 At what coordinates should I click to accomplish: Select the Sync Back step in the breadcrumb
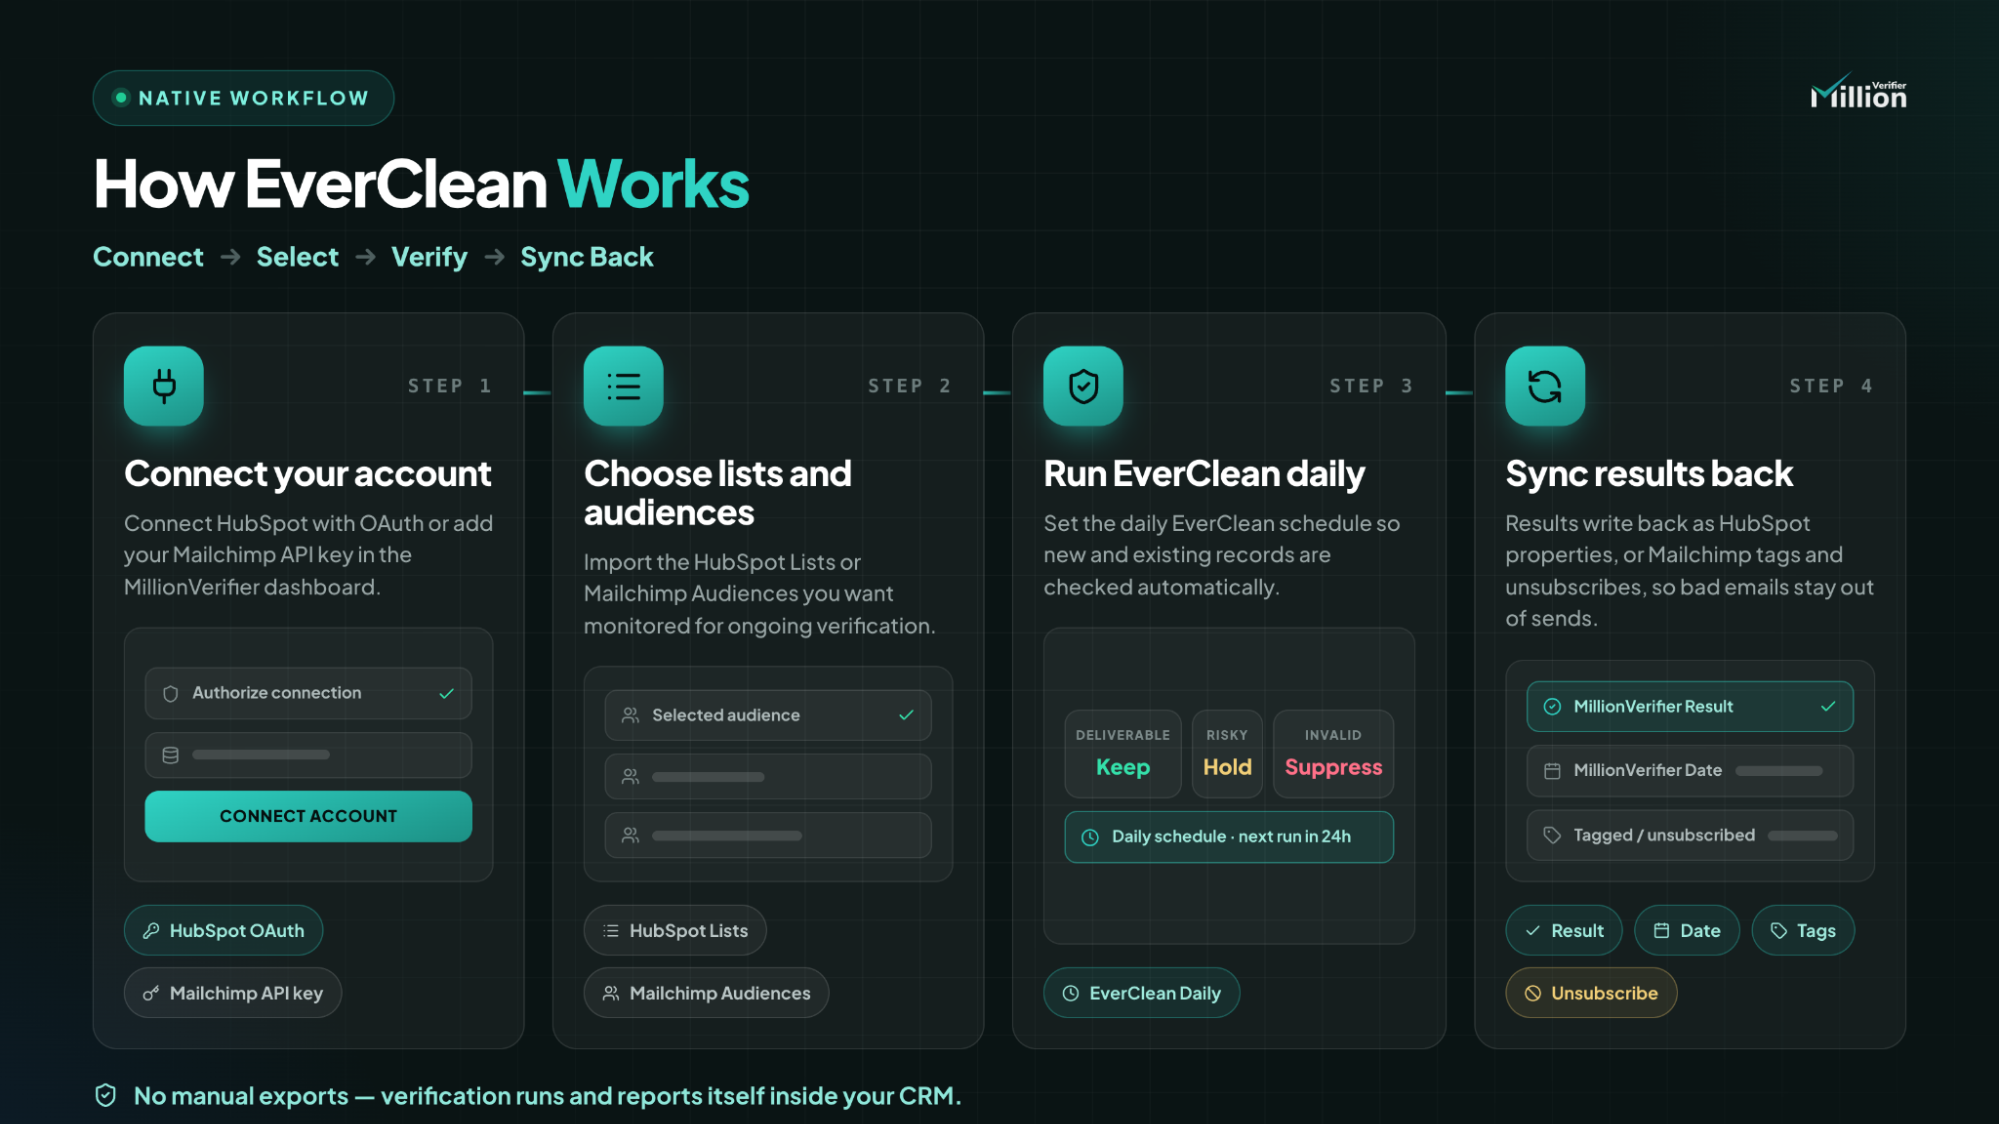(587, 257)
